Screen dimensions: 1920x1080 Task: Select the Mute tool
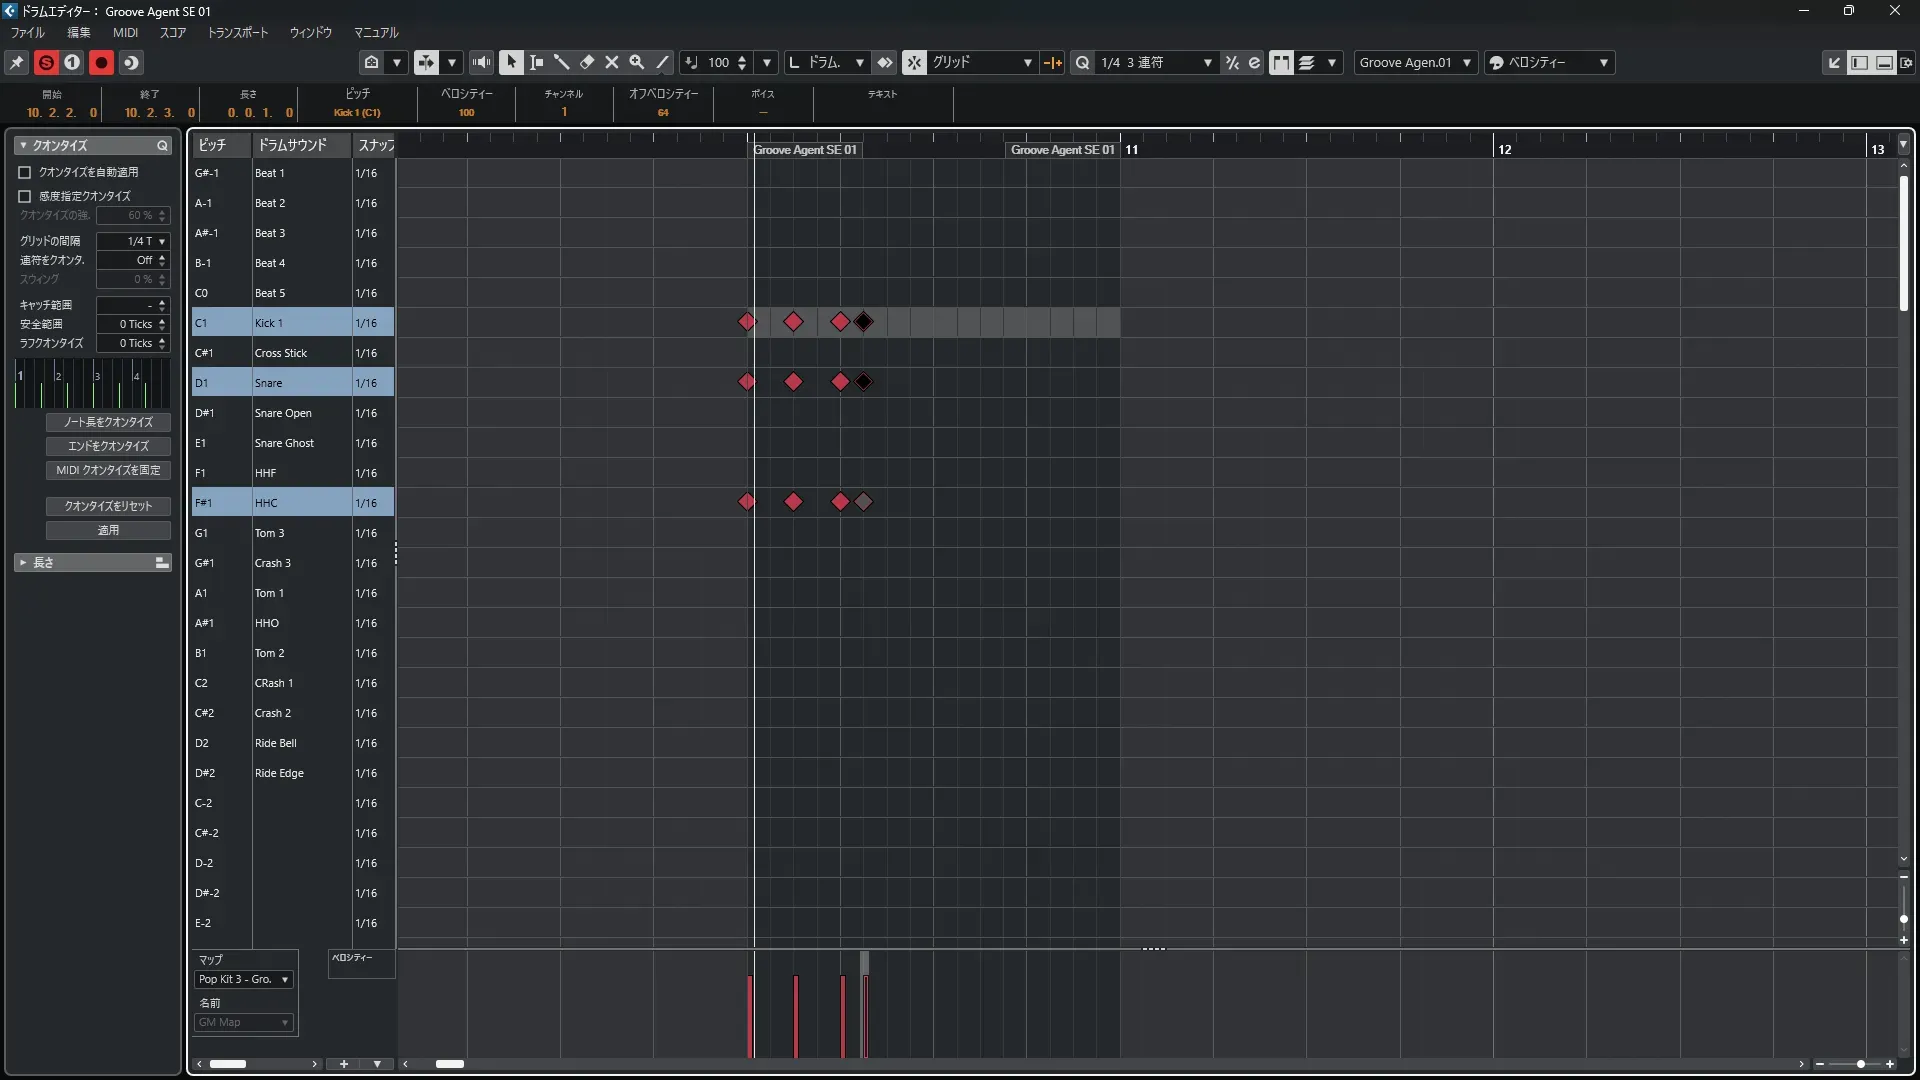point(612,62)
